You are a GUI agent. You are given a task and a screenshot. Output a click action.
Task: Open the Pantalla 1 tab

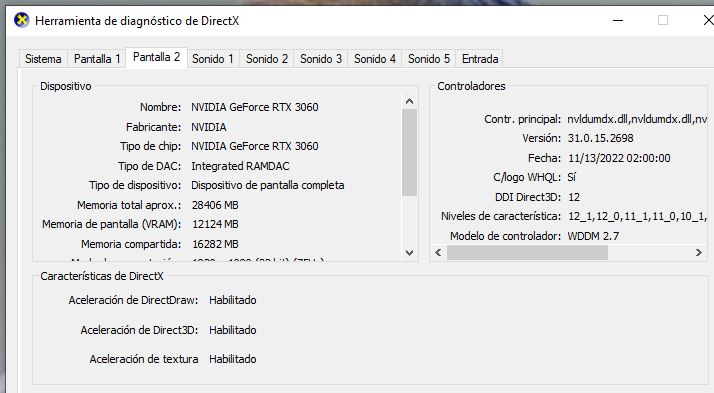(97, 59)
